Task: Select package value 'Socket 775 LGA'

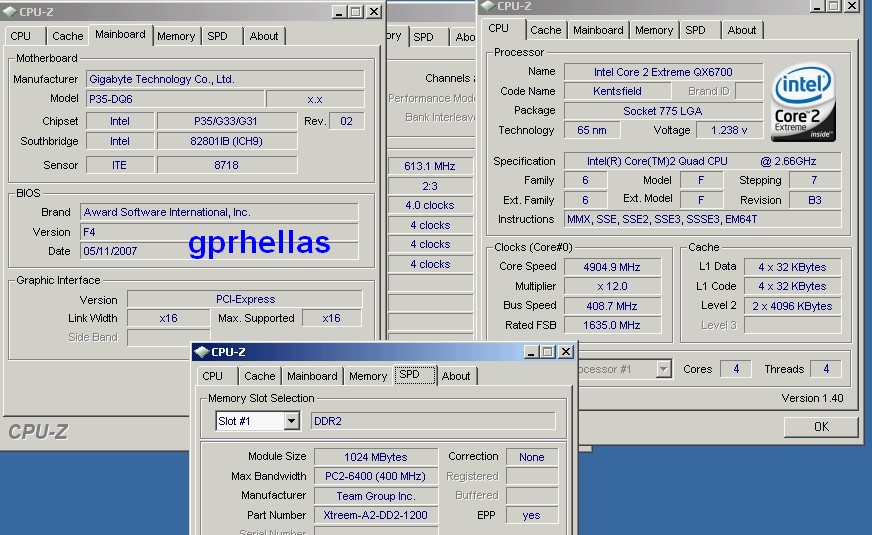Action: (x=663, y=111)
